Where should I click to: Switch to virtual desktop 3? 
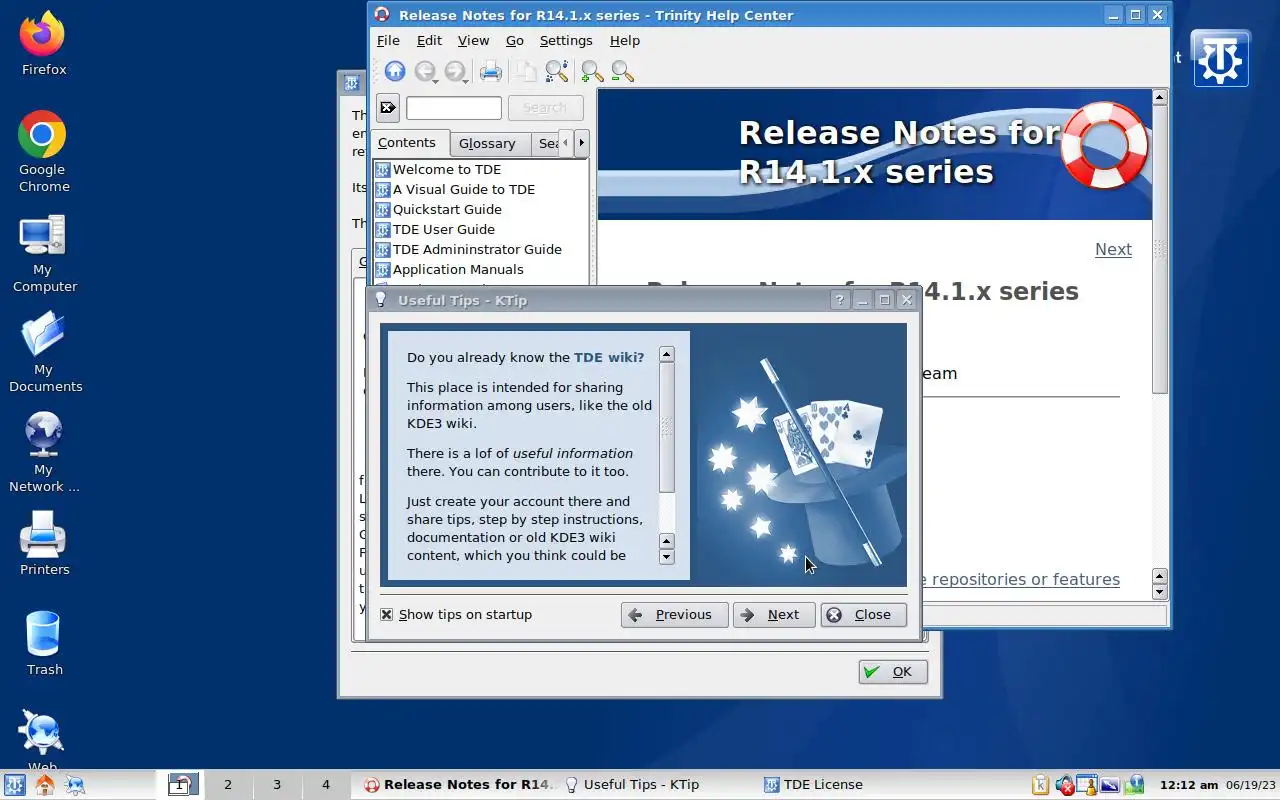tap(277, 785)
